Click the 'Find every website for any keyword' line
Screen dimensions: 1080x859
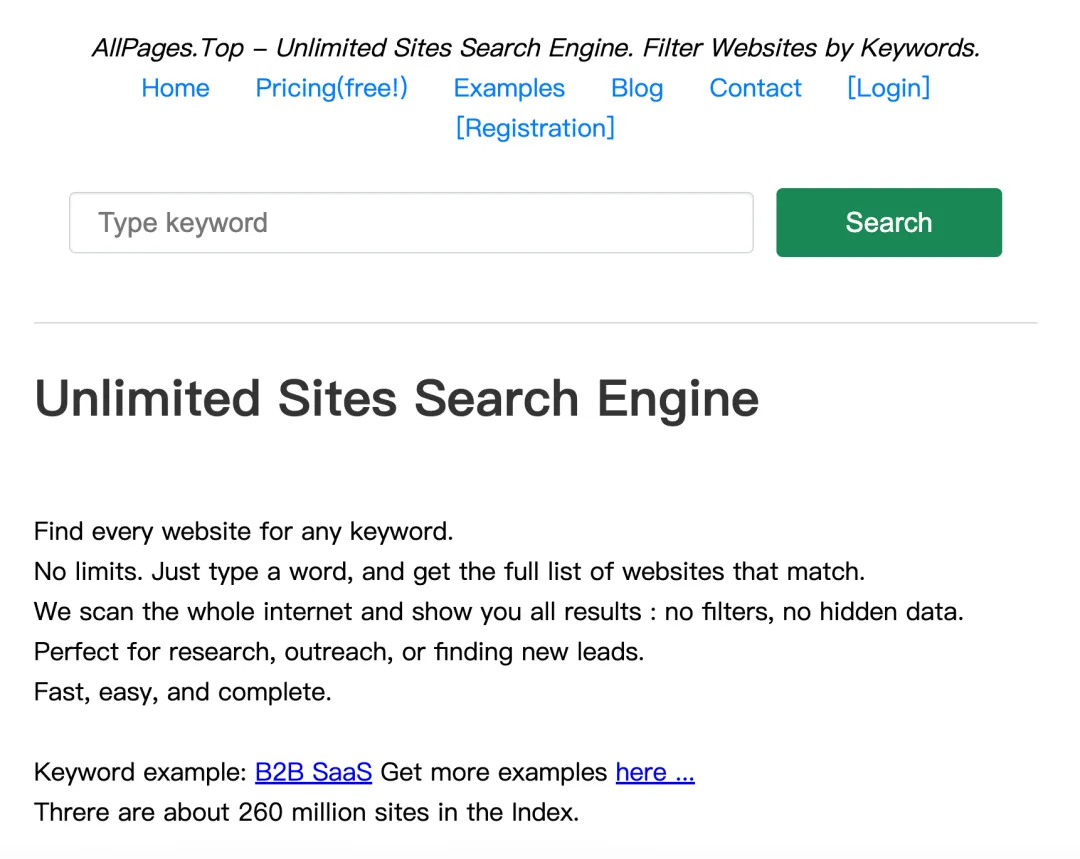pyautogui.click(x=243, y=531)
